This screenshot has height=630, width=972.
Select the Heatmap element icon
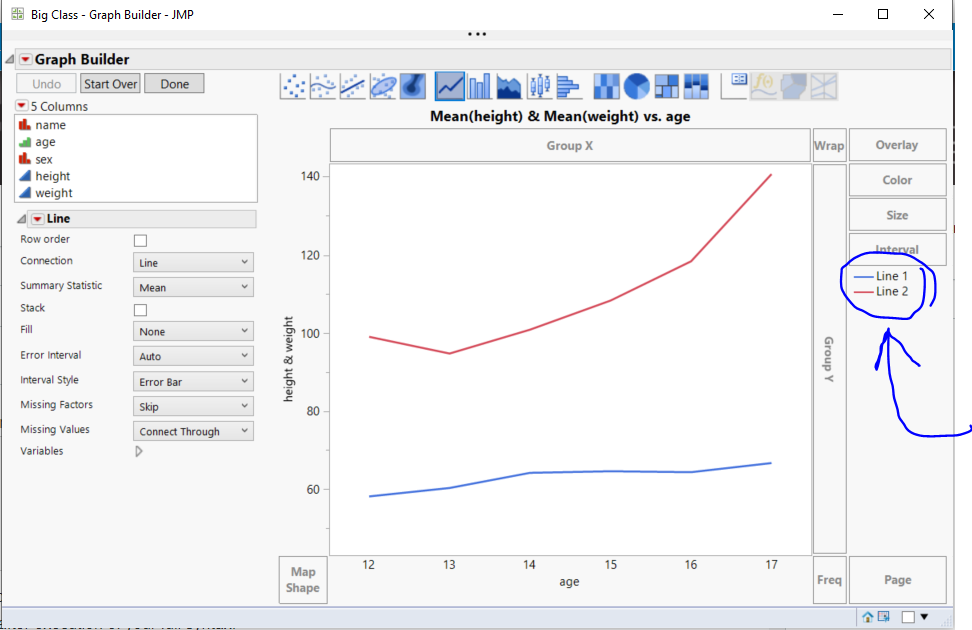tap(606, 86)
